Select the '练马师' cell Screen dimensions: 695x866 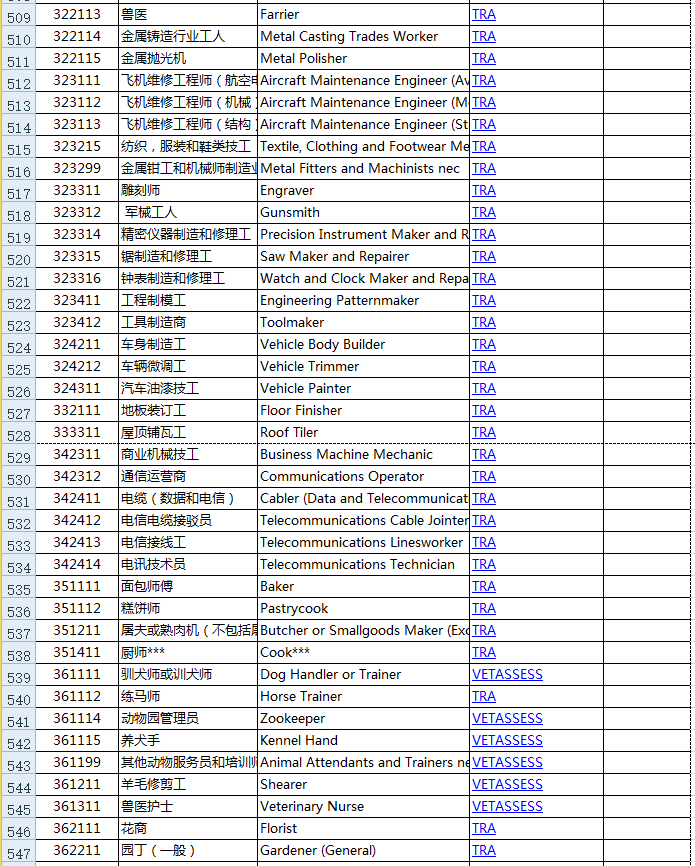pyautogui.click(x=188, y=696)
